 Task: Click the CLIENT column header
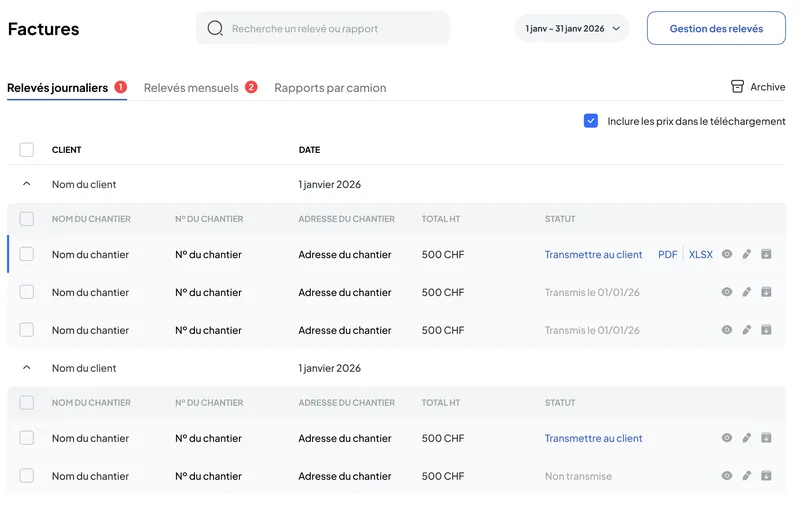(x=66, y=149)
